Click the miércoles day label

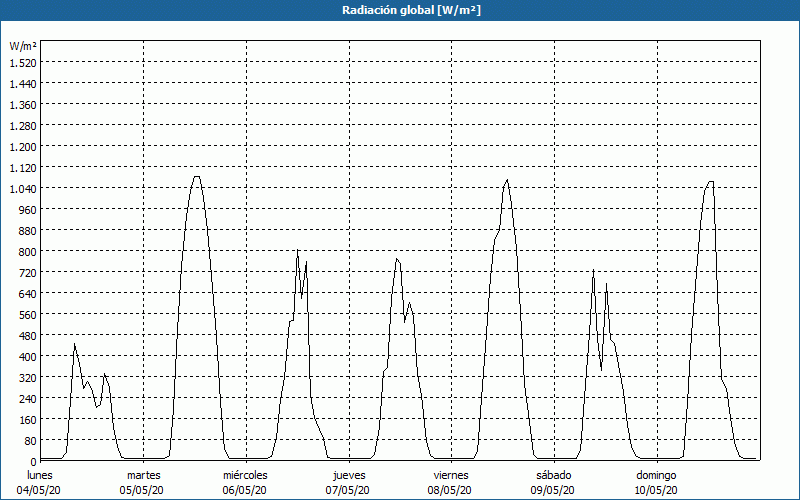pyautogui.click(x=245, y=476)
